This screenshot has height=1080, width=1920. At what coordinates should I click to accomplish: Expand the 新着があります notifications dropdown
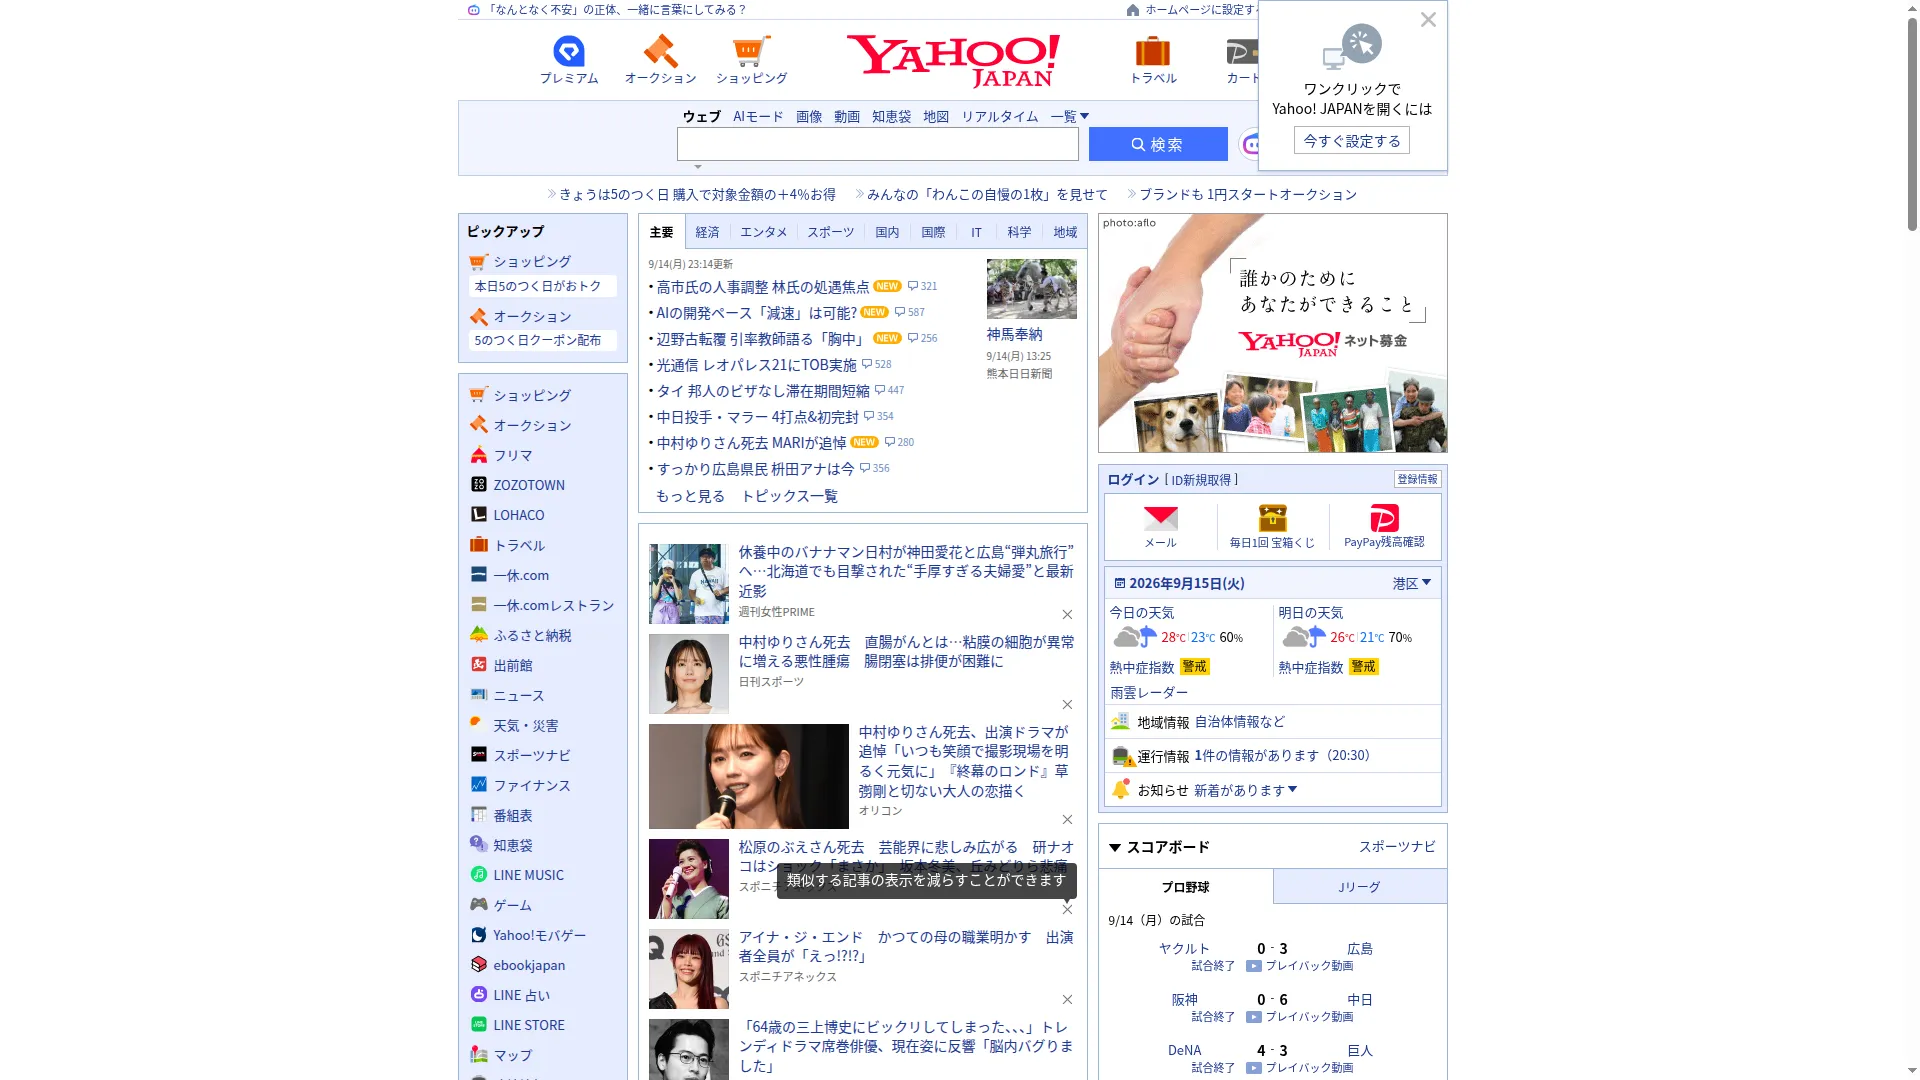pyautogui.click(x=1245, y=790)
